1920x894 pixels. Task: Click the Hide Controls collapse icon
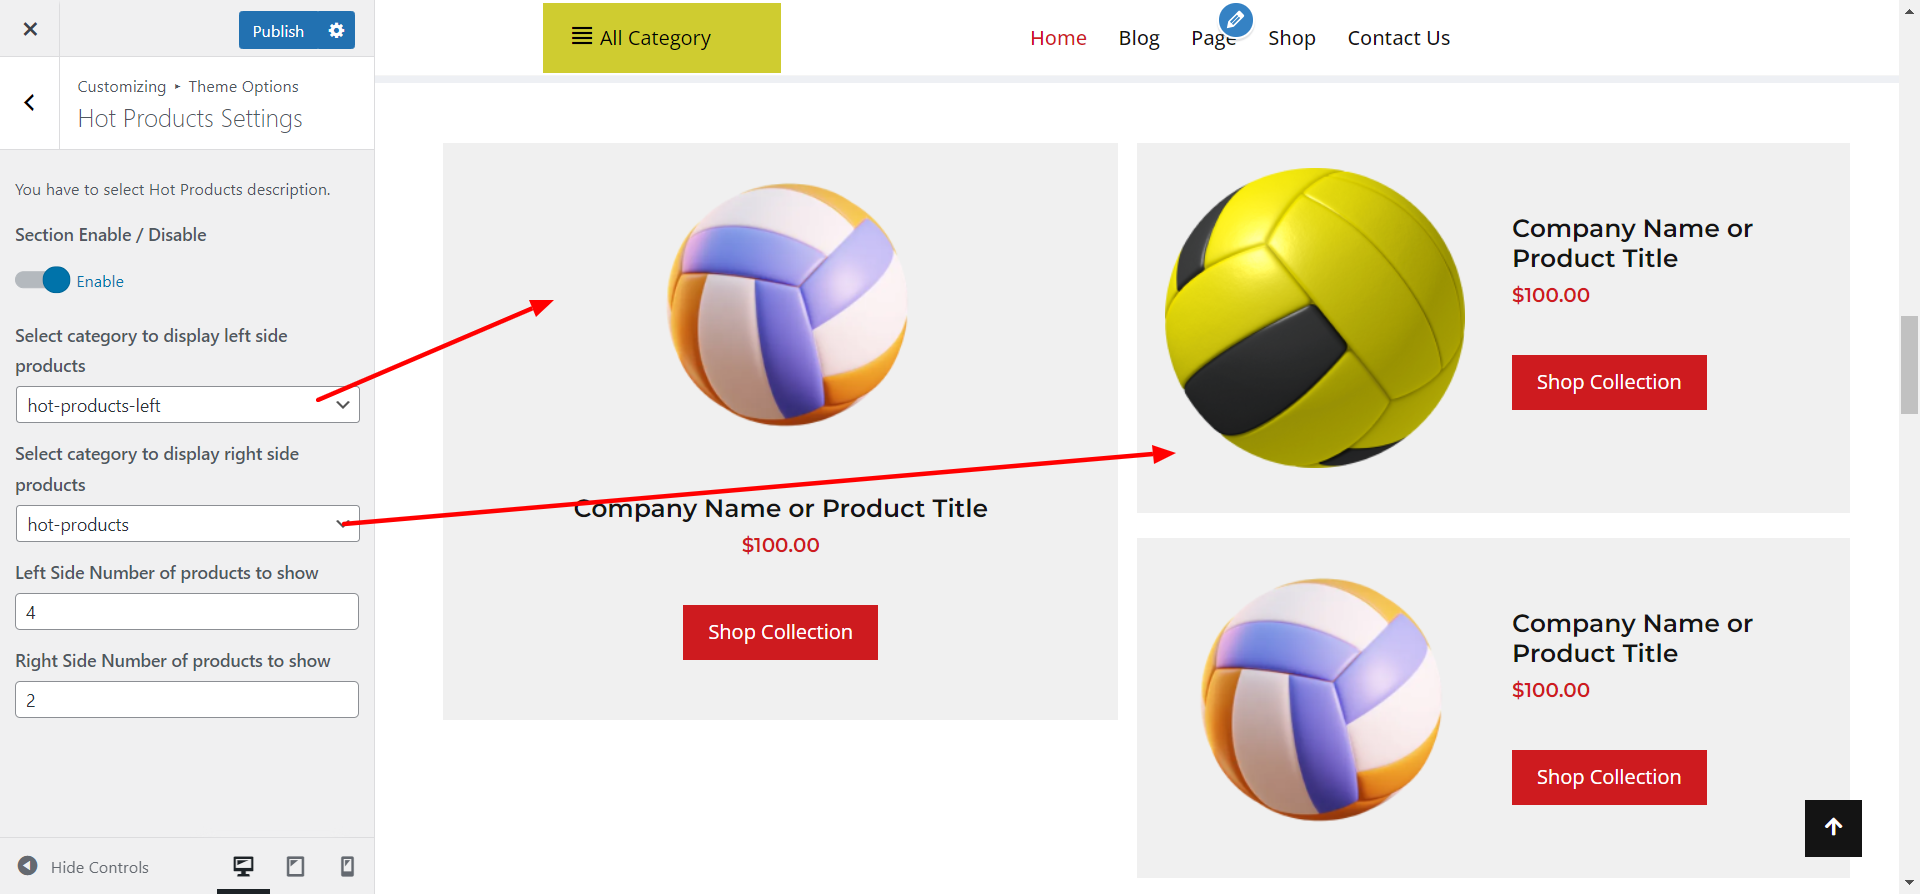pyautogui.click(x=28, y=866)
